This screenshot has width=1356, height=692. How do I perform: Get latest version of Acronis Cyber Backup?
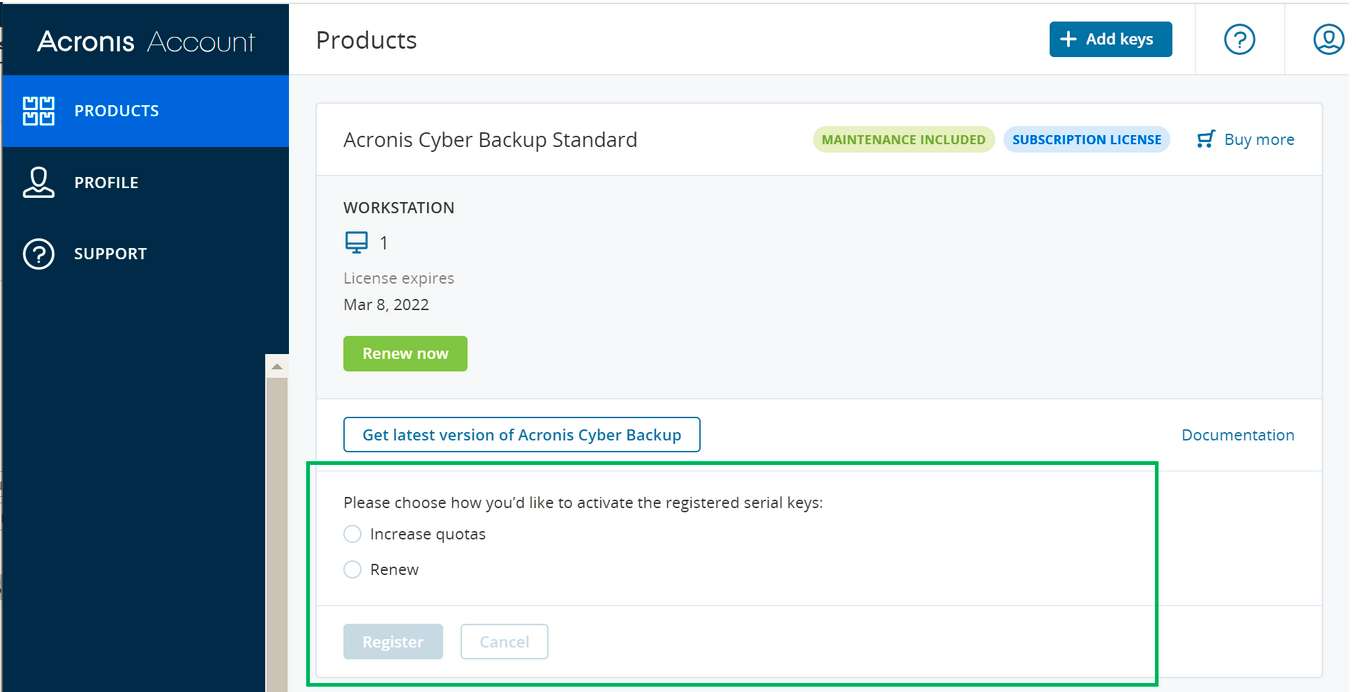[521, 435]
